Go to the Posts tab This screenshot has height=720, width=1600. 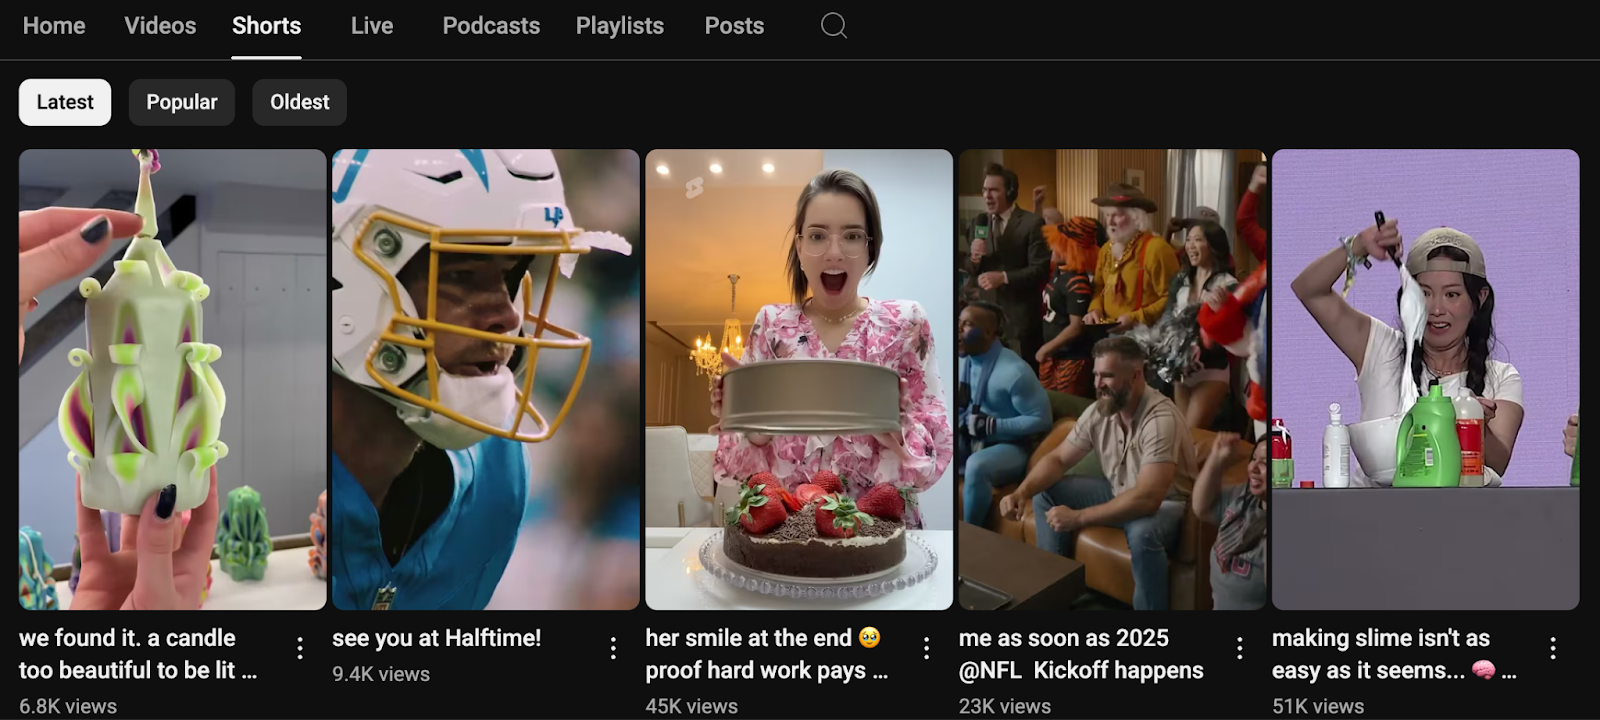pos(734,26)
